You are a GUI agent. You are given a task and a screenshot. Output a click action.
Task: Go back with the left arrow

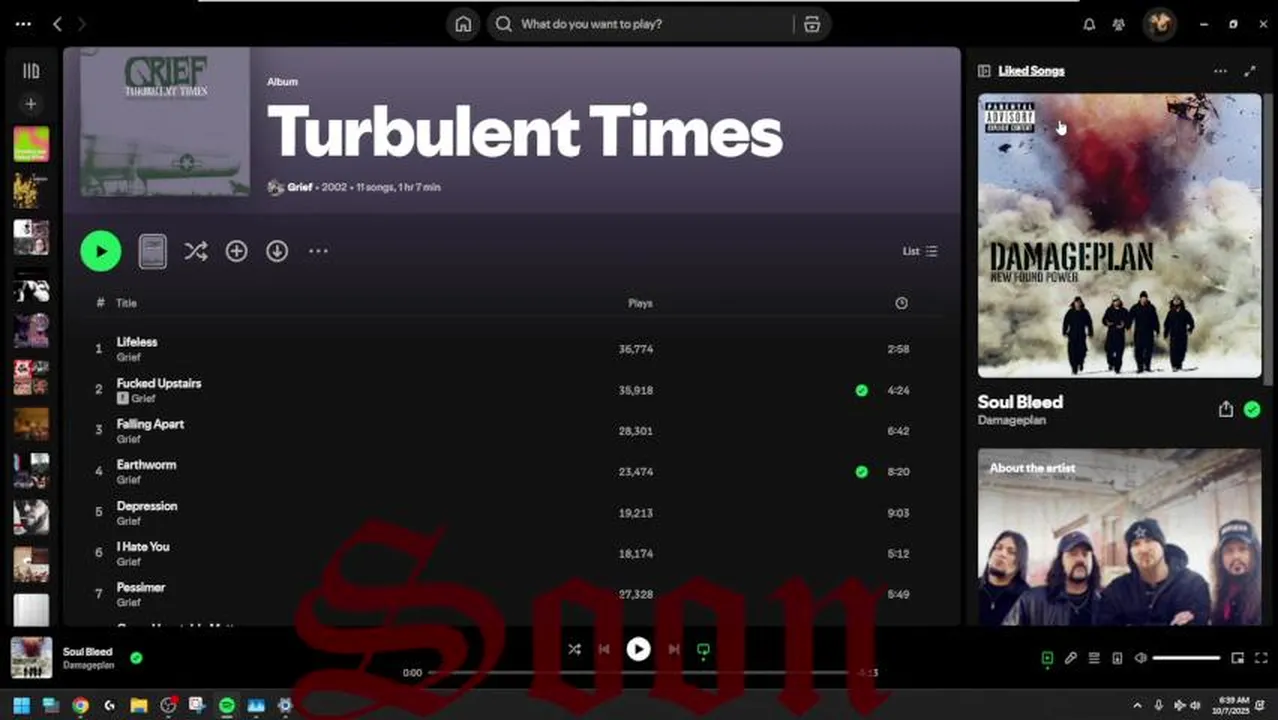(x=57, y=24)
